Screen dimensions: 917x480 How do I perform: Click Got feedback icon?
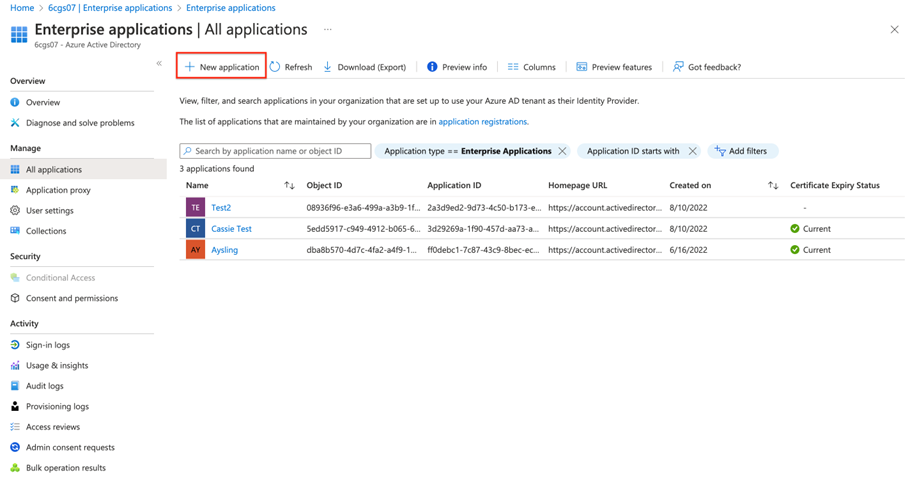(679, 67)
